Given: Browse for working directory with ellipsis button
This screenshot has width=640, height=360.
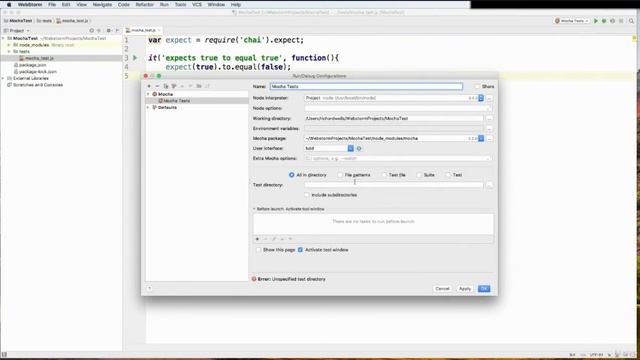Looking at the screenshot, I should tap(489, 118).
